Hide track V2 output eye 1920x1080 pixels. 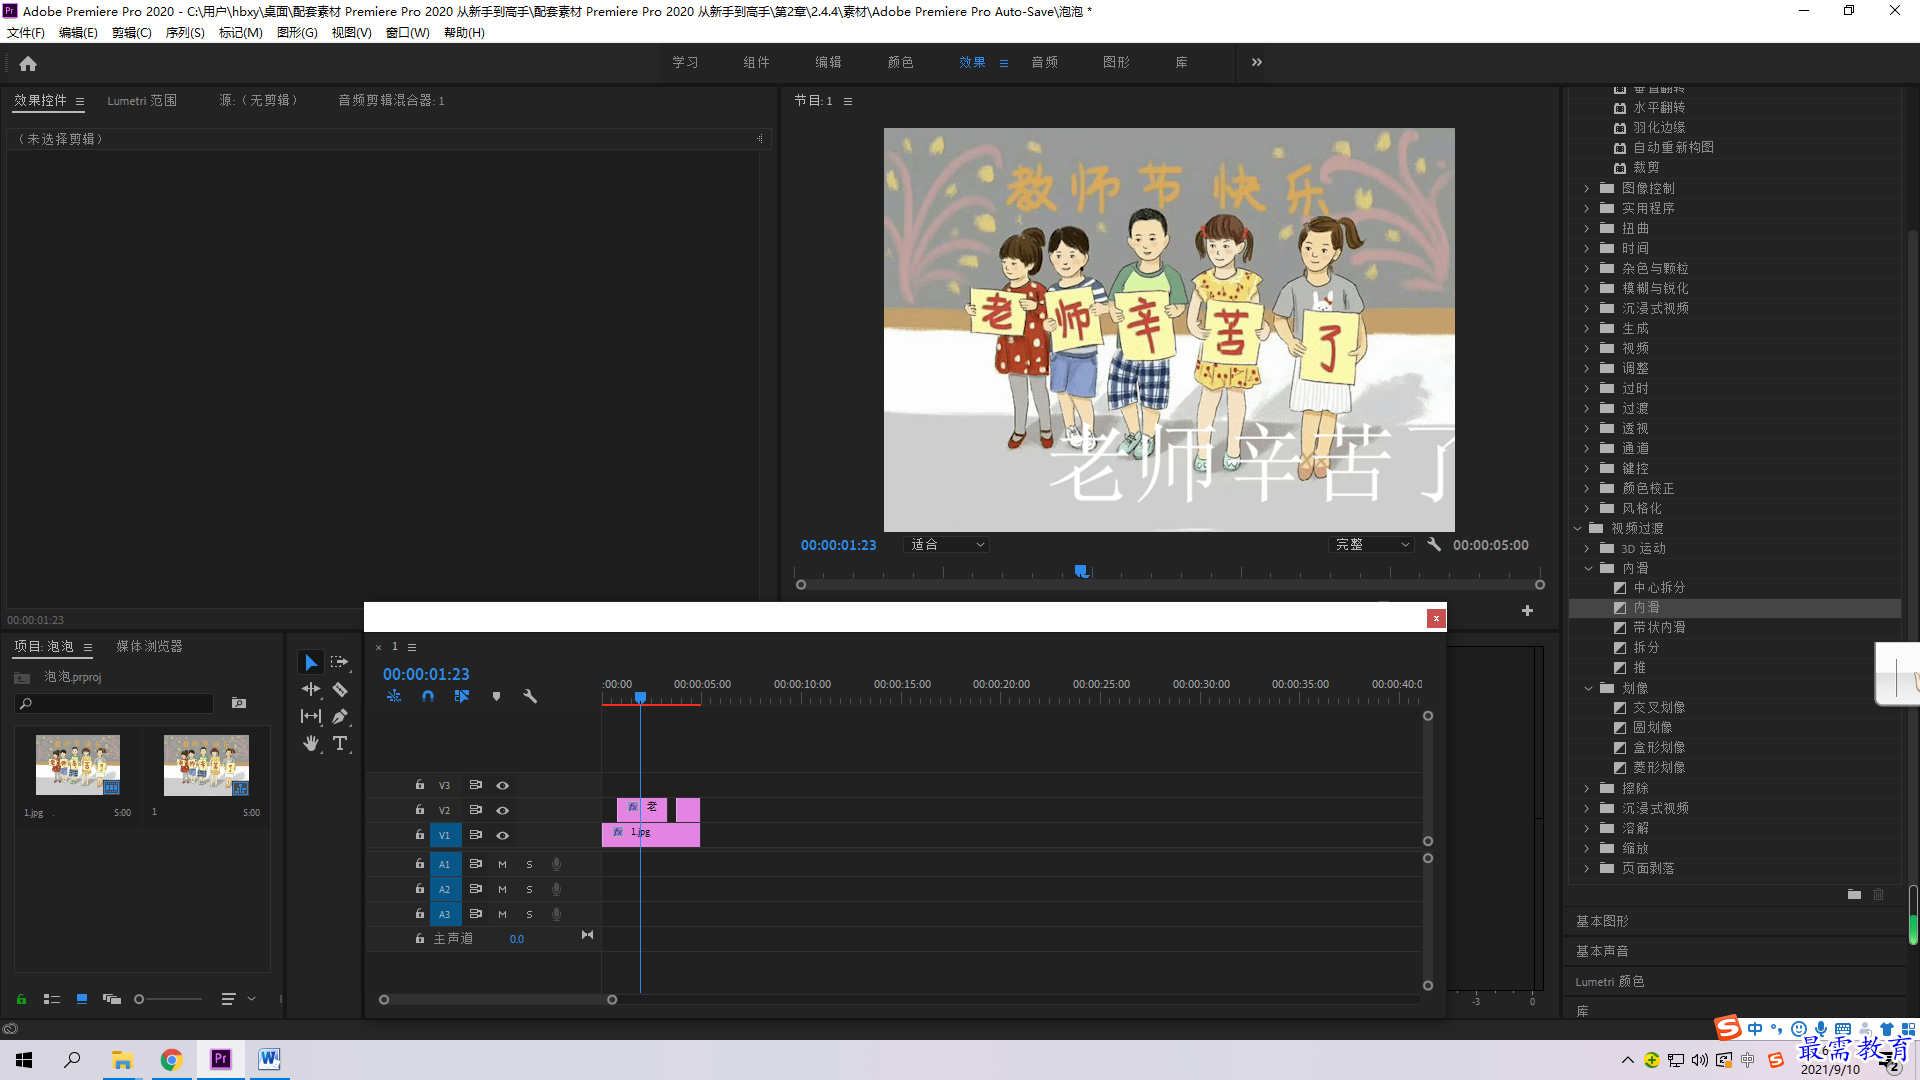click(x=503, y=810)
